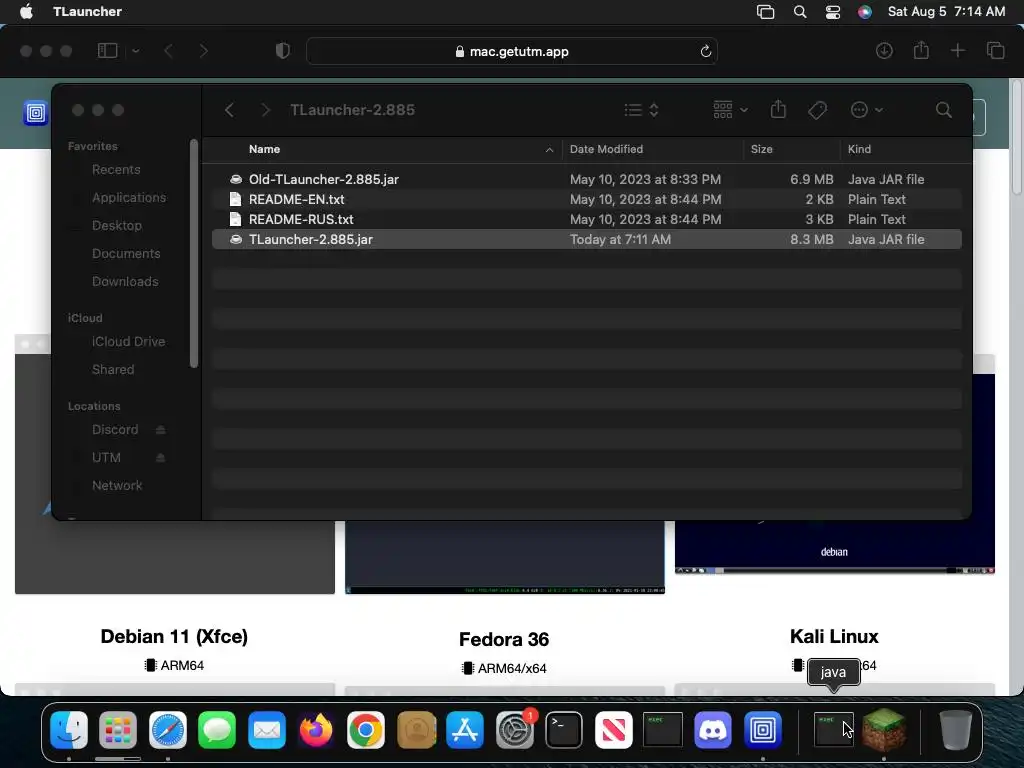Open iCloud Drive in sidebar

(128, 342)
